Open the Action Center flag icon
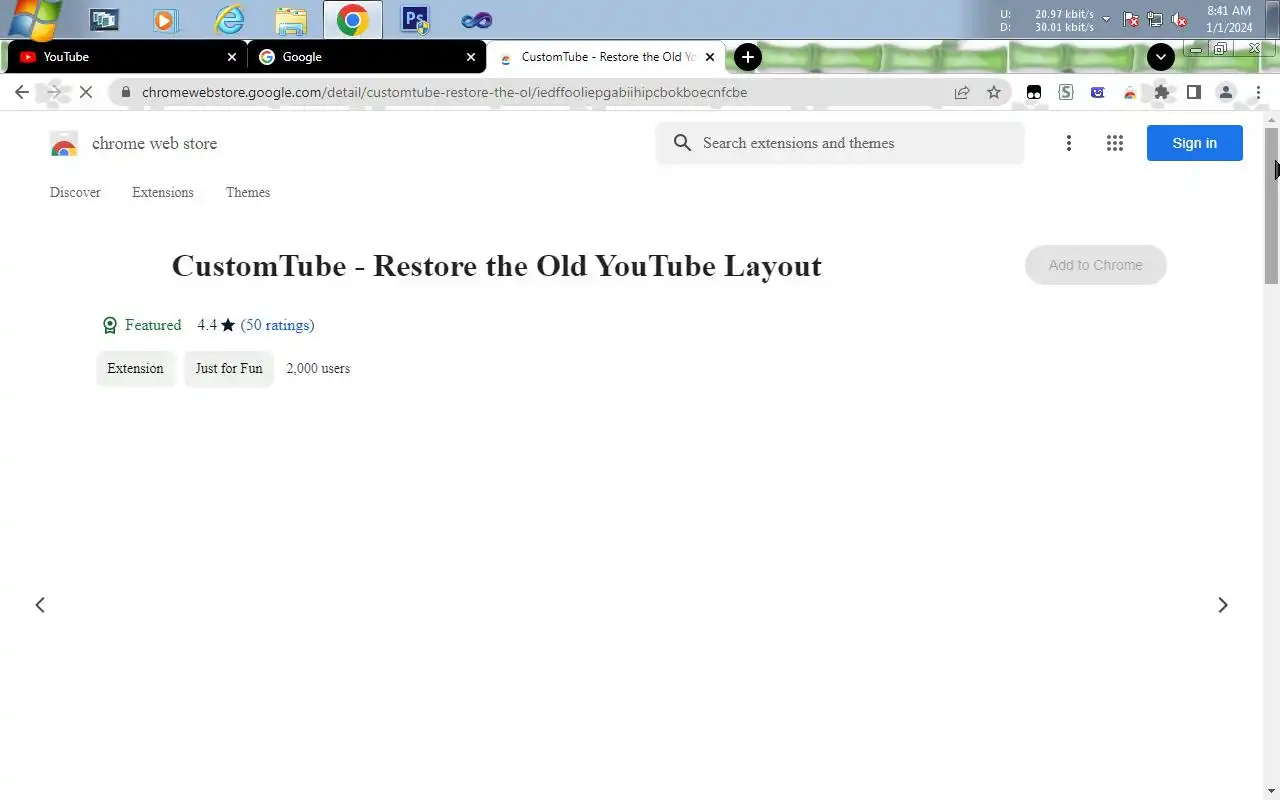The width and height of the screenshot is (1280, 800). [x=1131, y=19]
